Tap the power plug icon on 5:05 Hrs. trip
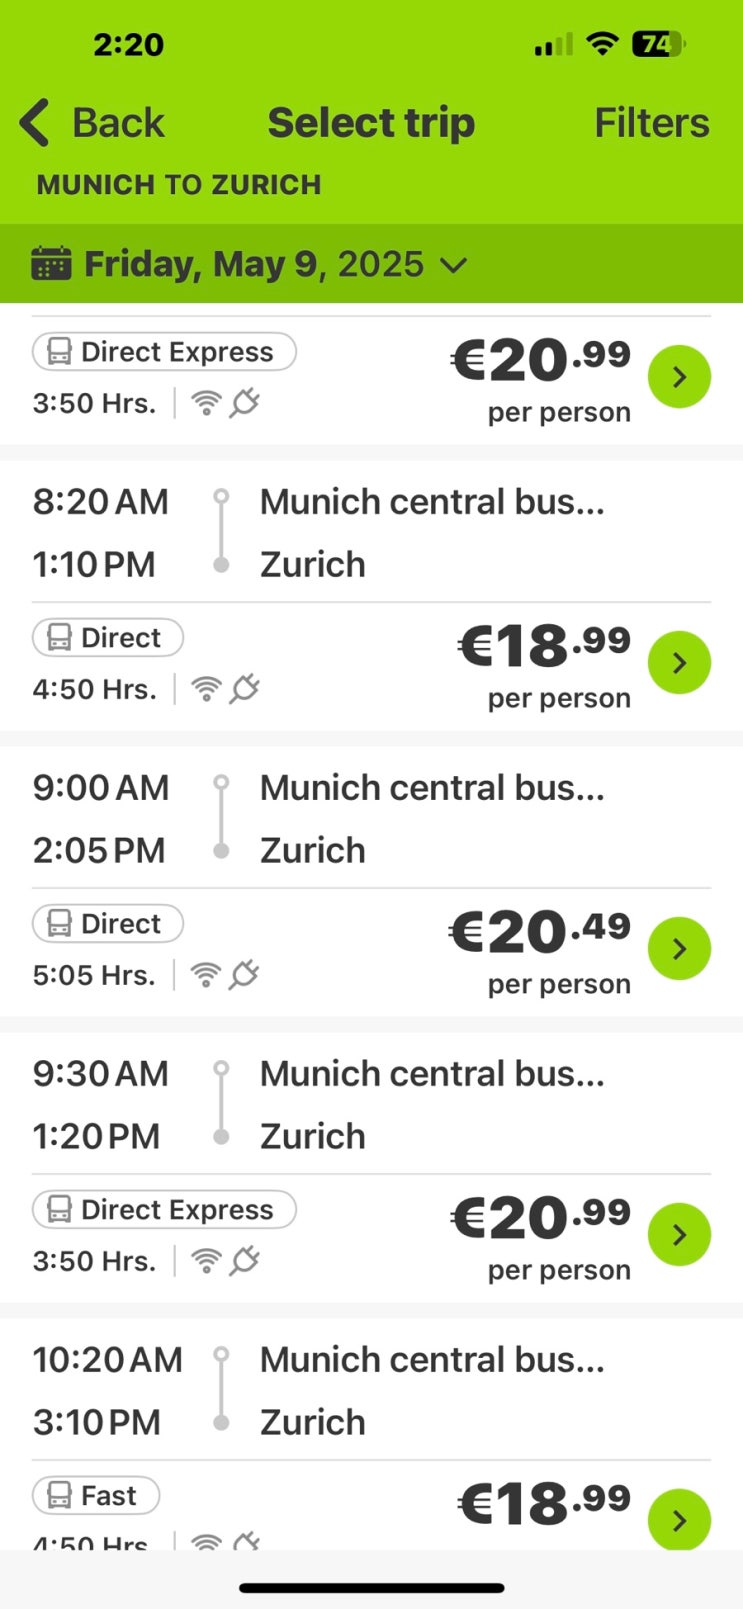The height and width of the screenshot is (1609, 743). pos(244,974)
